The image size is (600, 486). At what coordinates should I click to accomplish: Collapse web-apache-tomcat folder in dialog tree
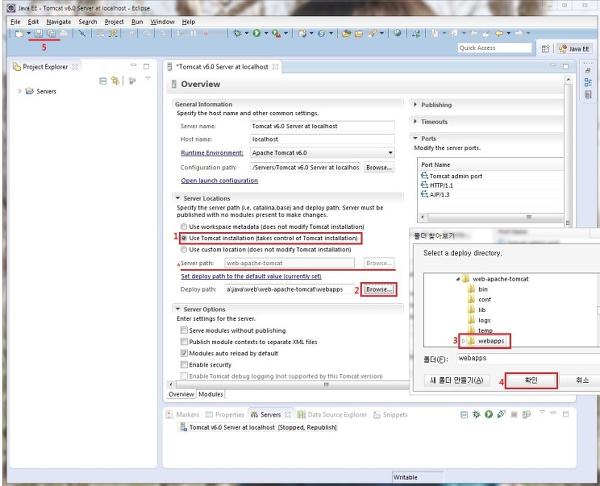click(x=458, y=279)
